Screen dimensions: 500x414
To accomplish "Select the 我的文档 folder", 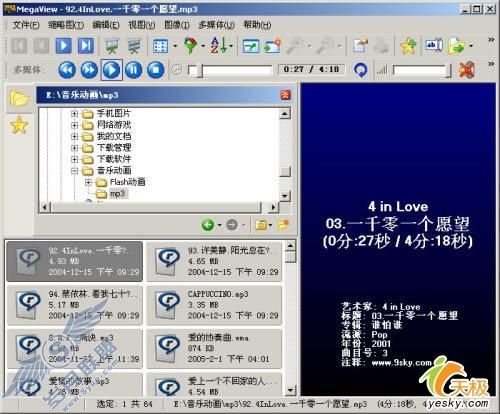I will 114,136.
